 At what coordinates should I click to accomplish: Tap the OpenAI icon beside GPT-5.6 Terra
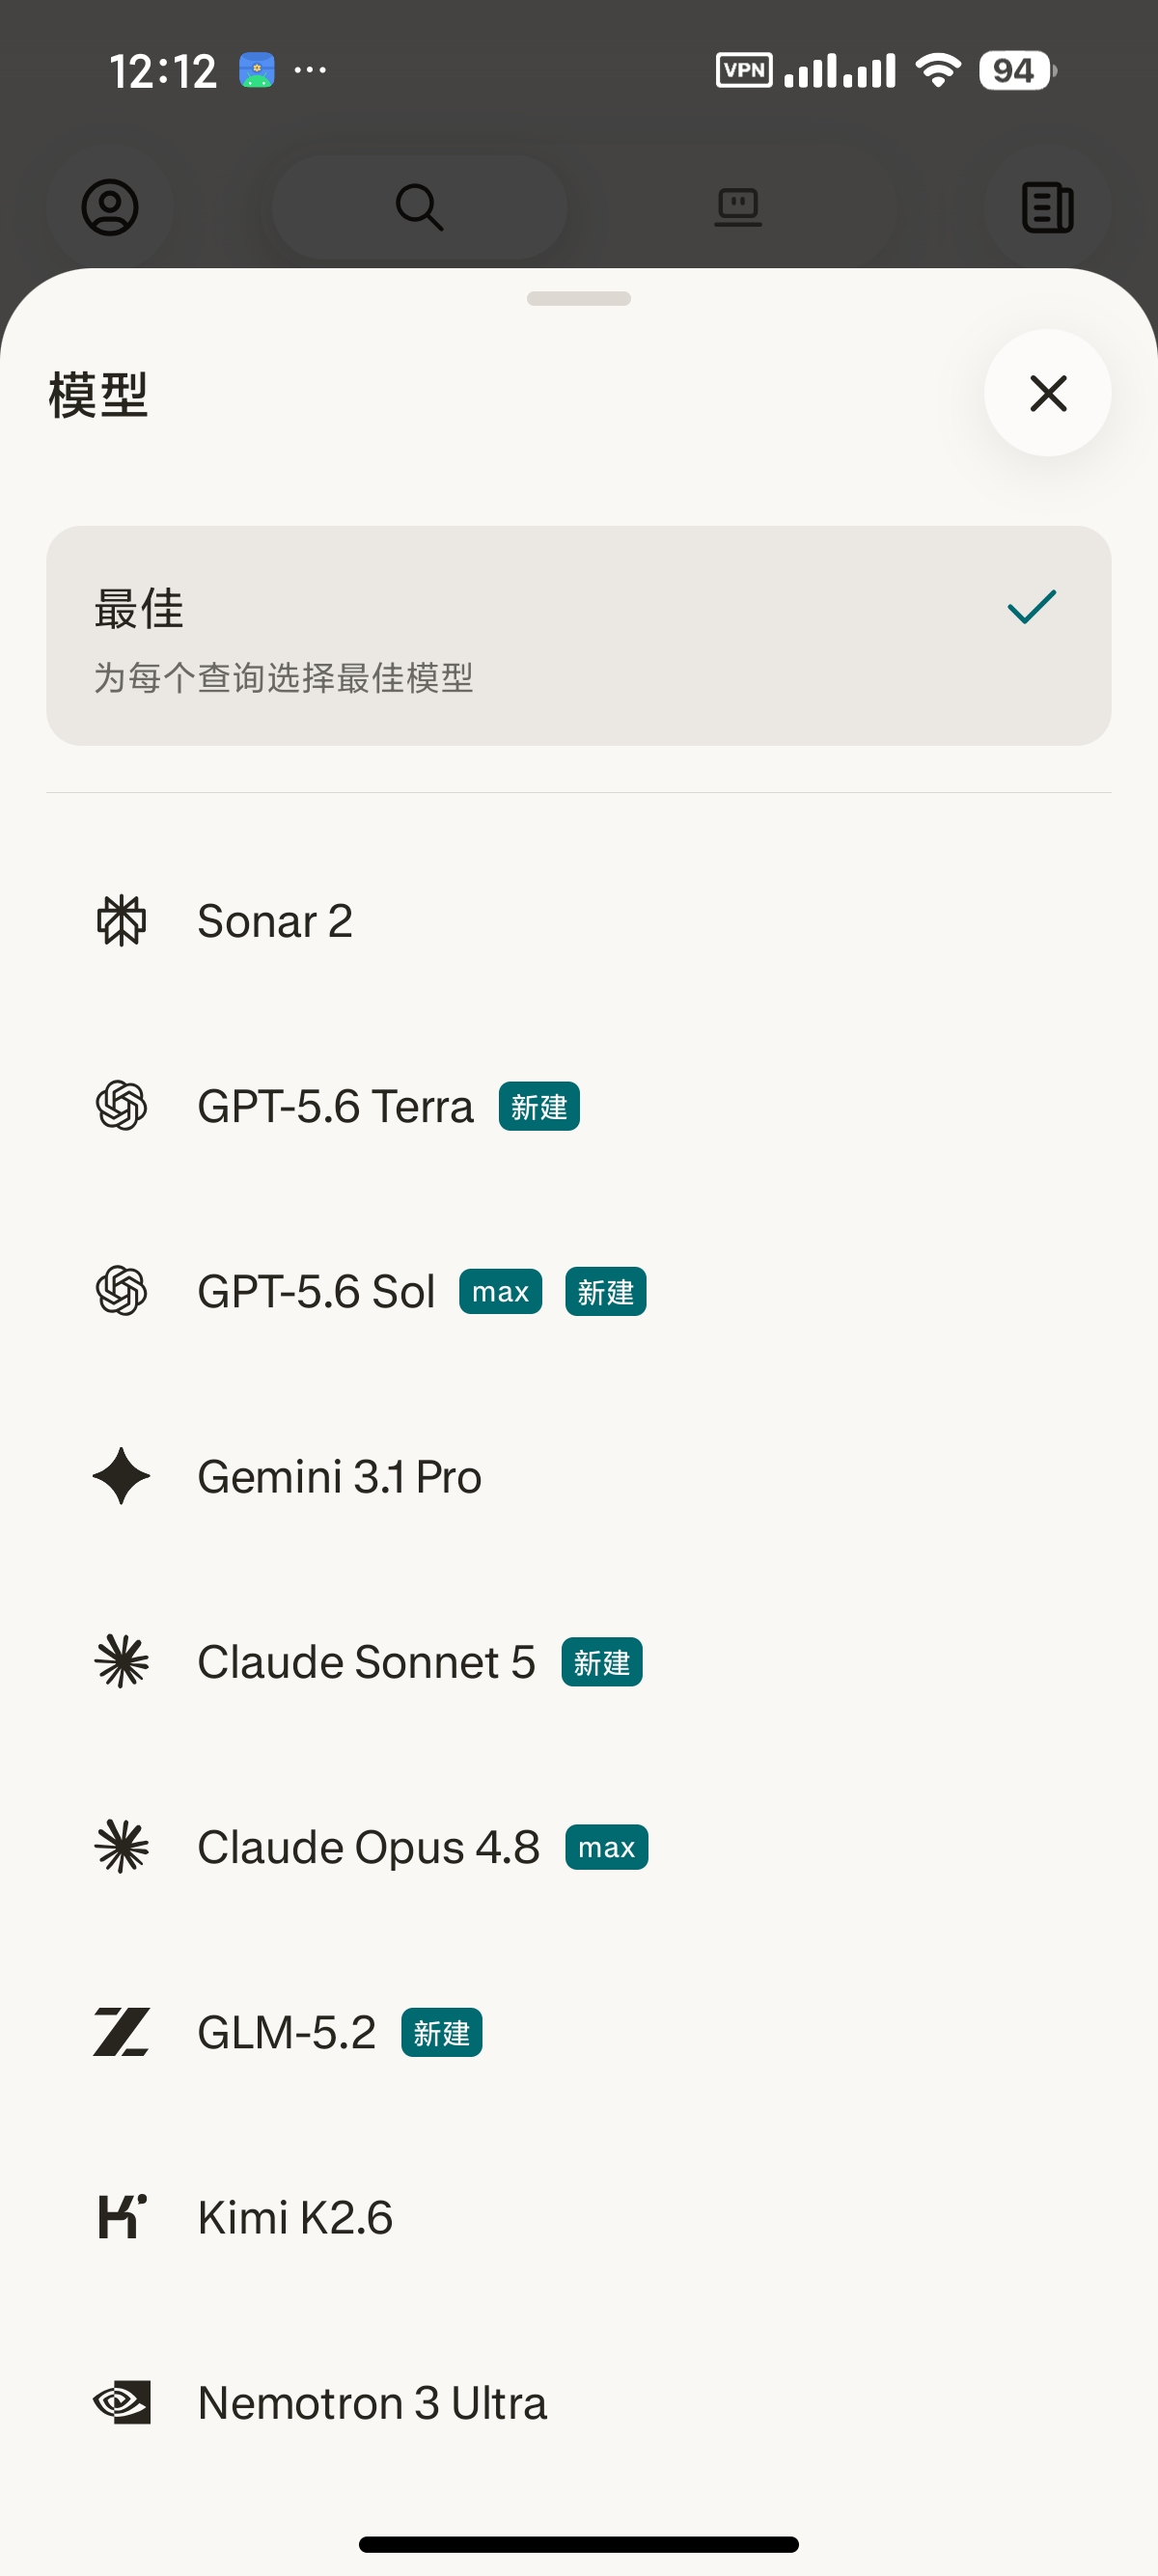pyautogui.click(x=121, y=1106)
